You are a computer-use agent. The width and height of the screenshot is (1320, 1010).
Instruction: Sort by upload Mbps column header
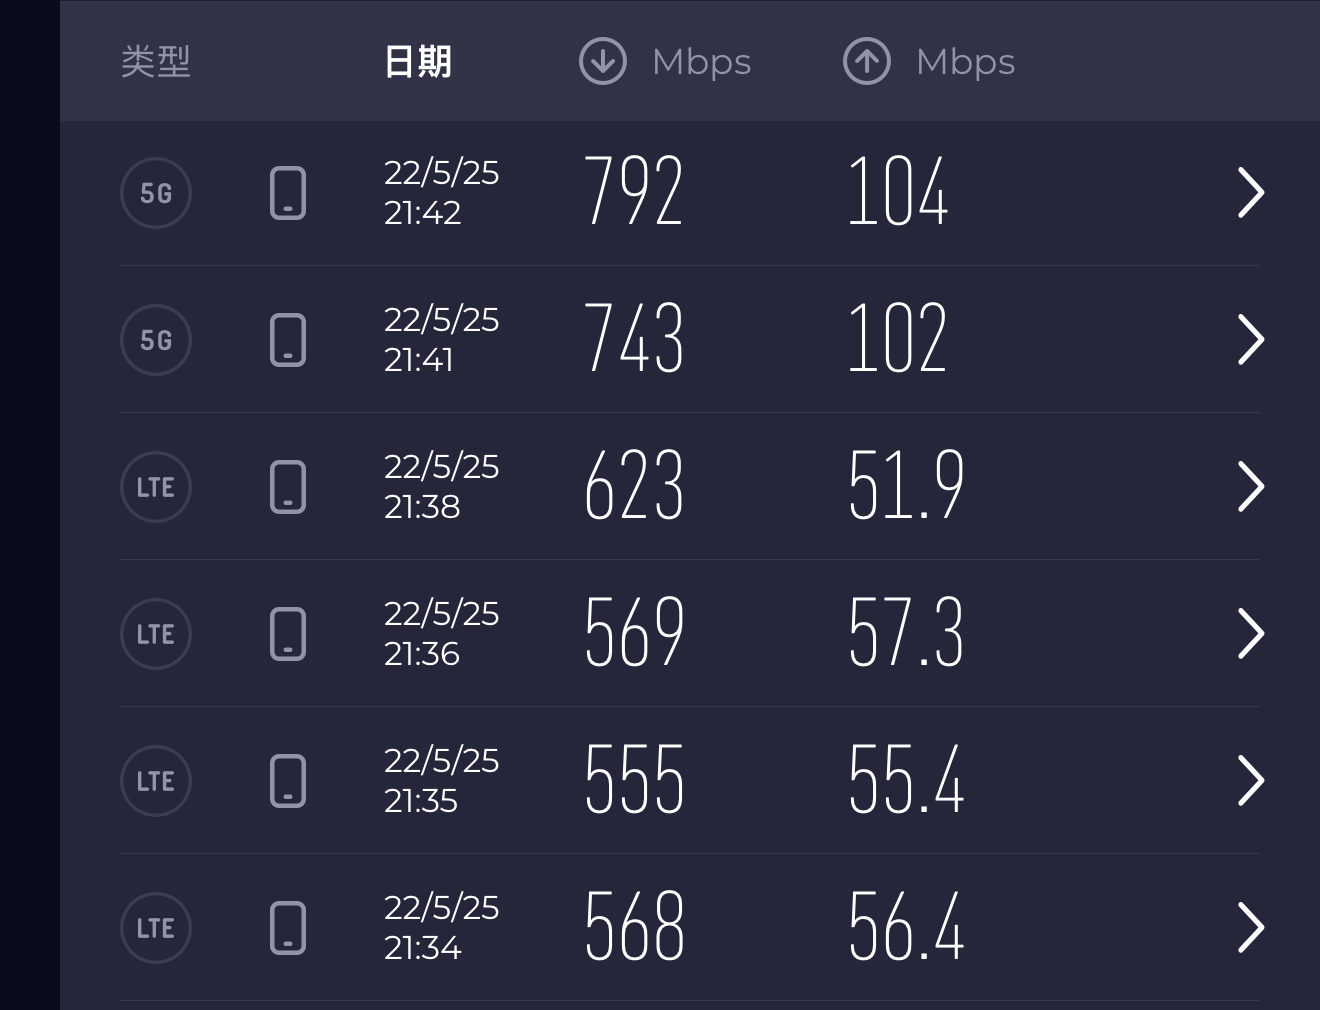click(929, 61)
